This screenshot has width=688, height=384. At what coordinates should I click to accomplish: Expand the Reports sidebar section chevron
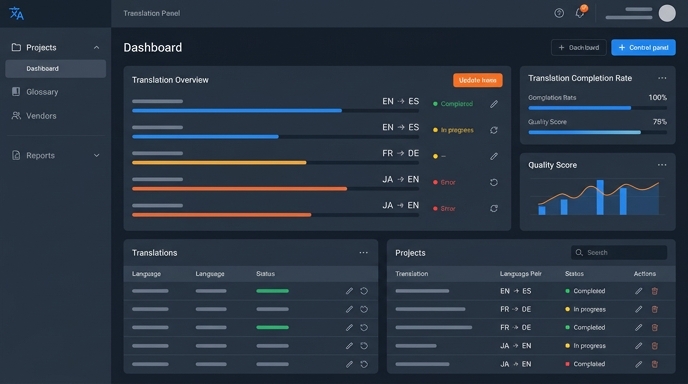[x=97, y=155]
